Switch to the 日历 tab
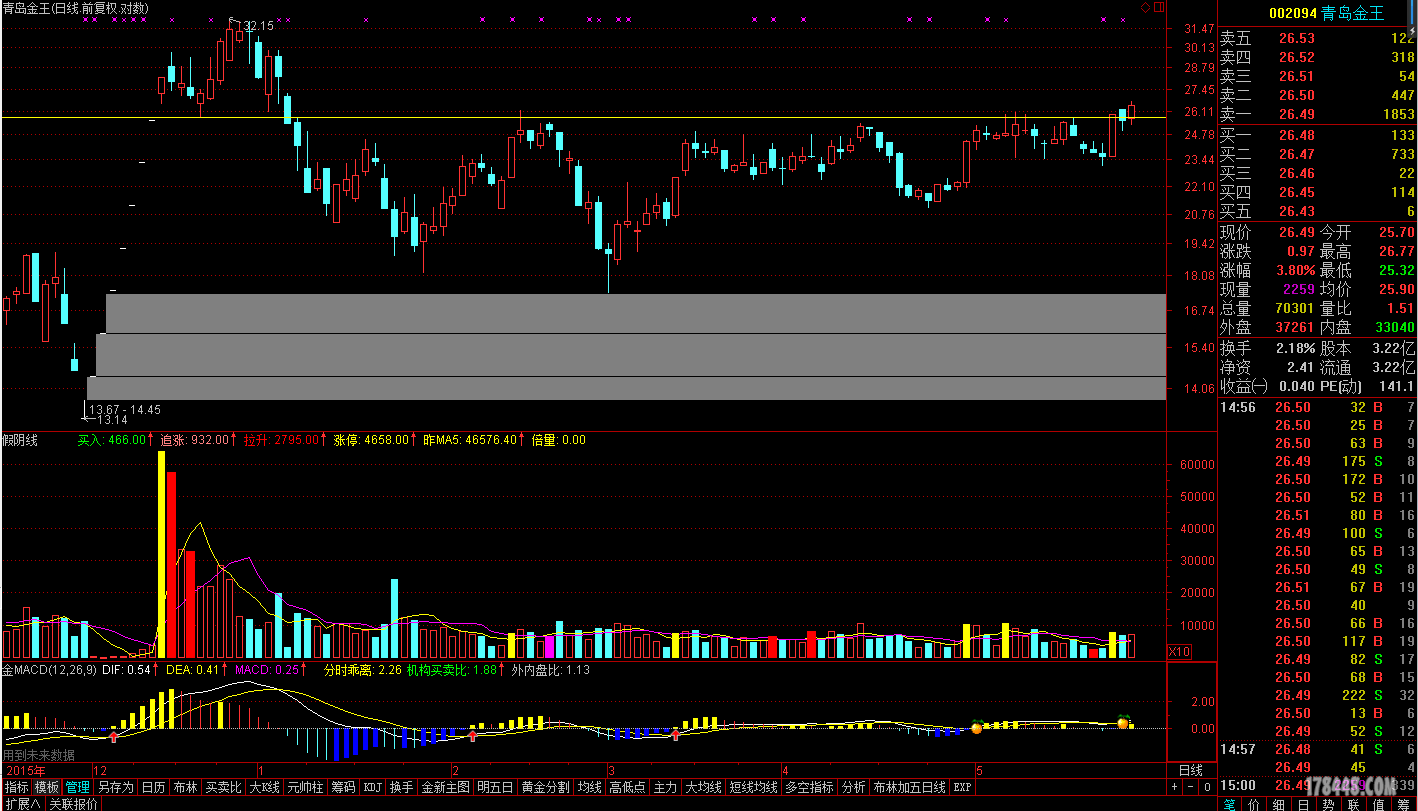Image resolution: width=1418 pixels, height=811 pixels. [x=153, y=787]
